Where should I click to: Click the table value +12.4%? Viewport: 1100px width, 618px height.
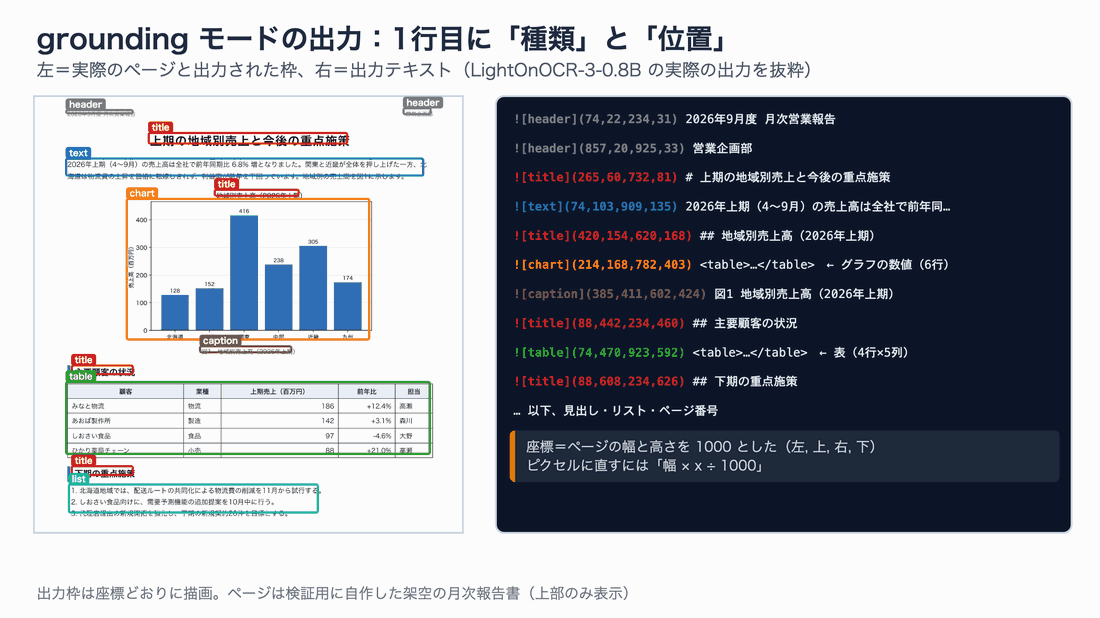(x=379, y=406)
